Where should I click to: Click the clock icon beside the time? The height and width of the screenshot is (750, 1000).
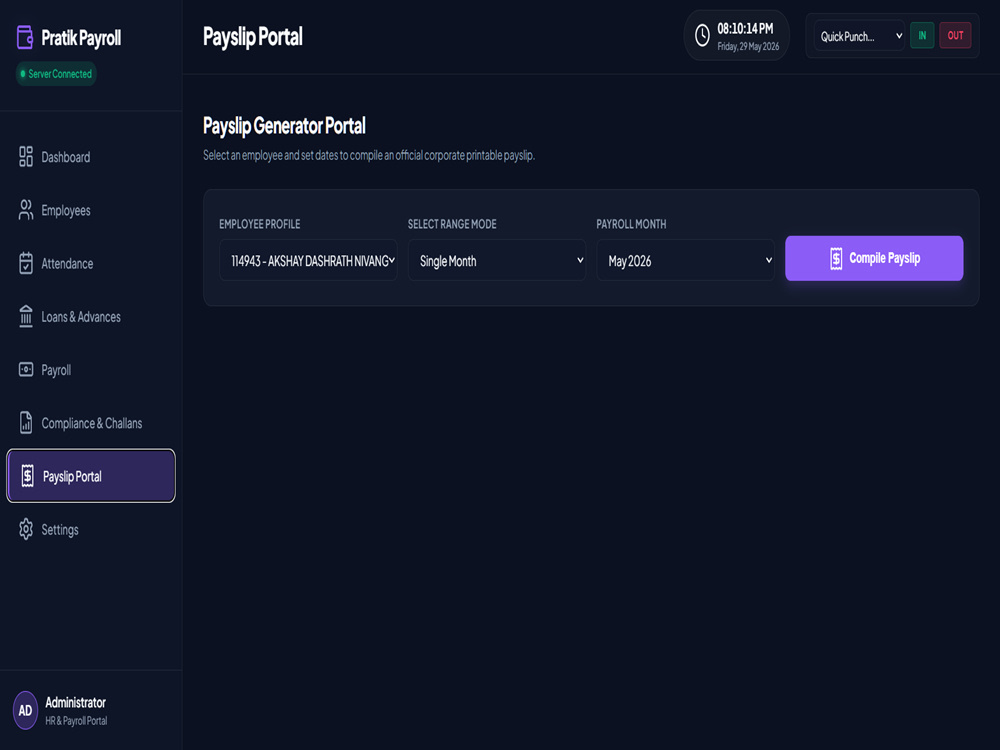coord(702,36)
